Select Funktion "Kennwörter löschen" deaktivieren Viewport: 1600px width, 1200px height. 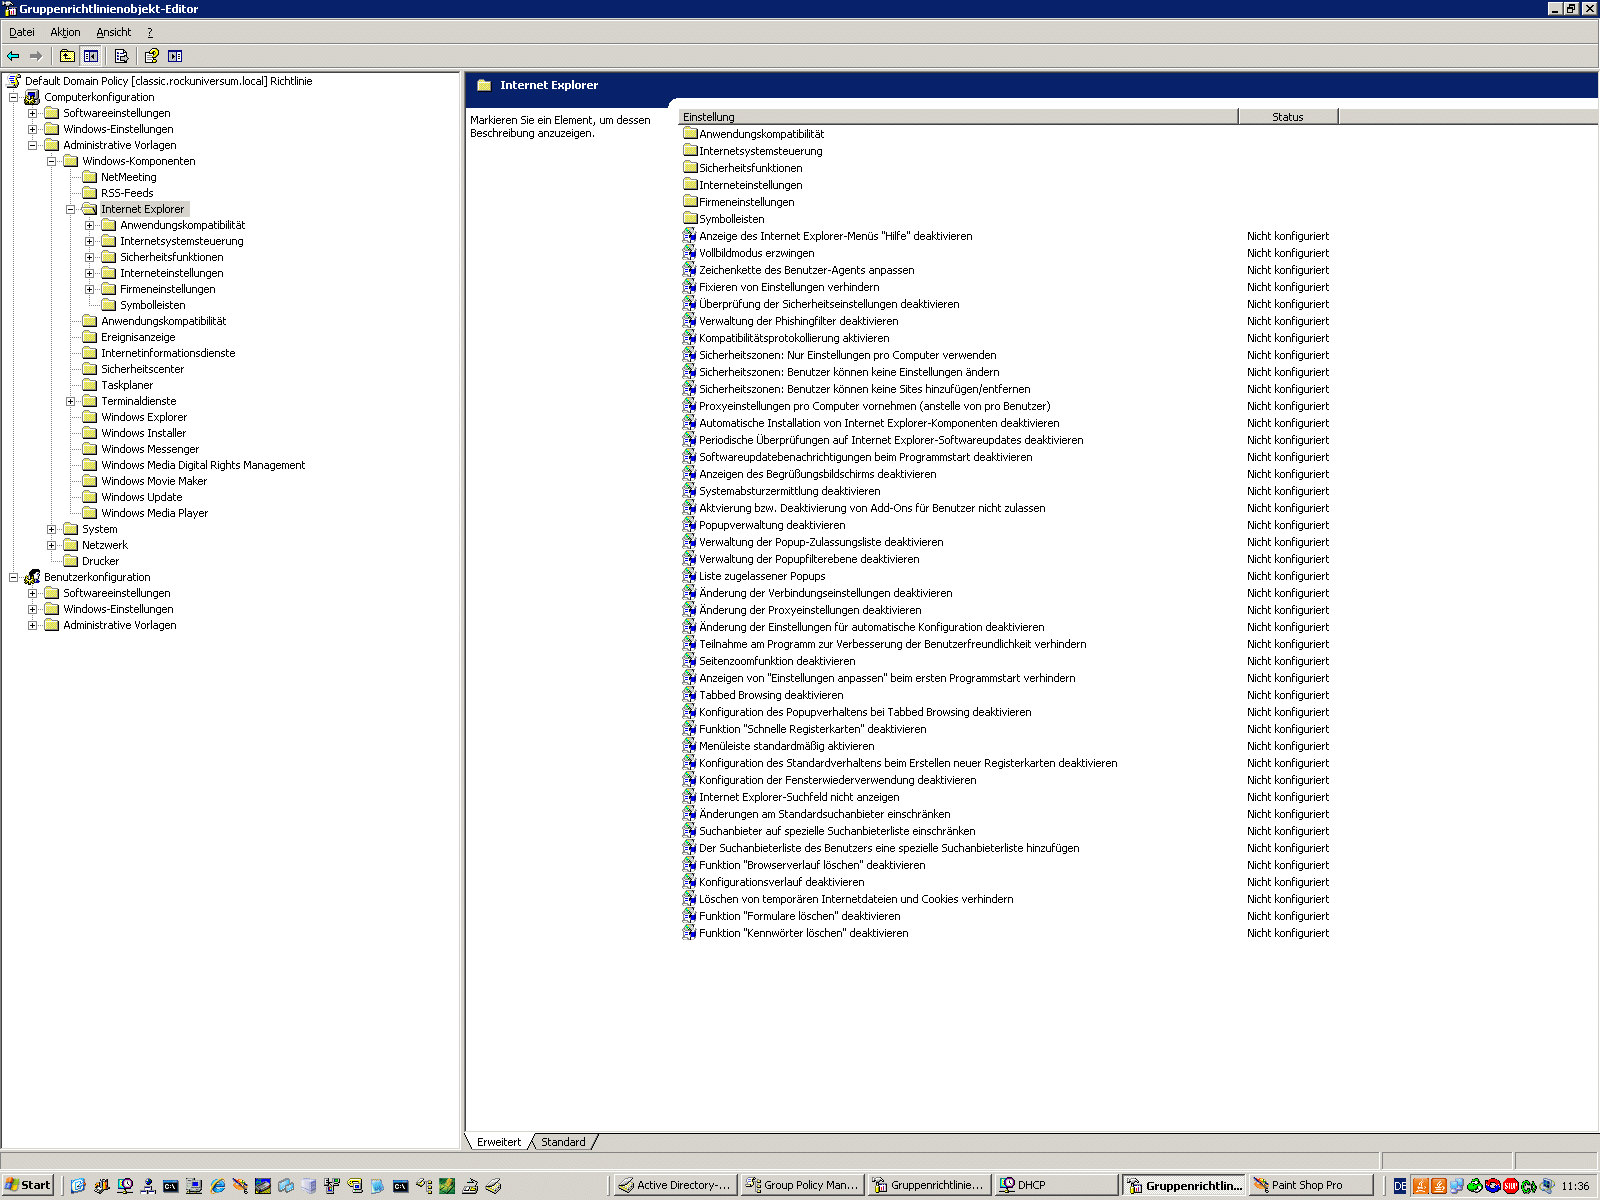[x=803, y=933]
